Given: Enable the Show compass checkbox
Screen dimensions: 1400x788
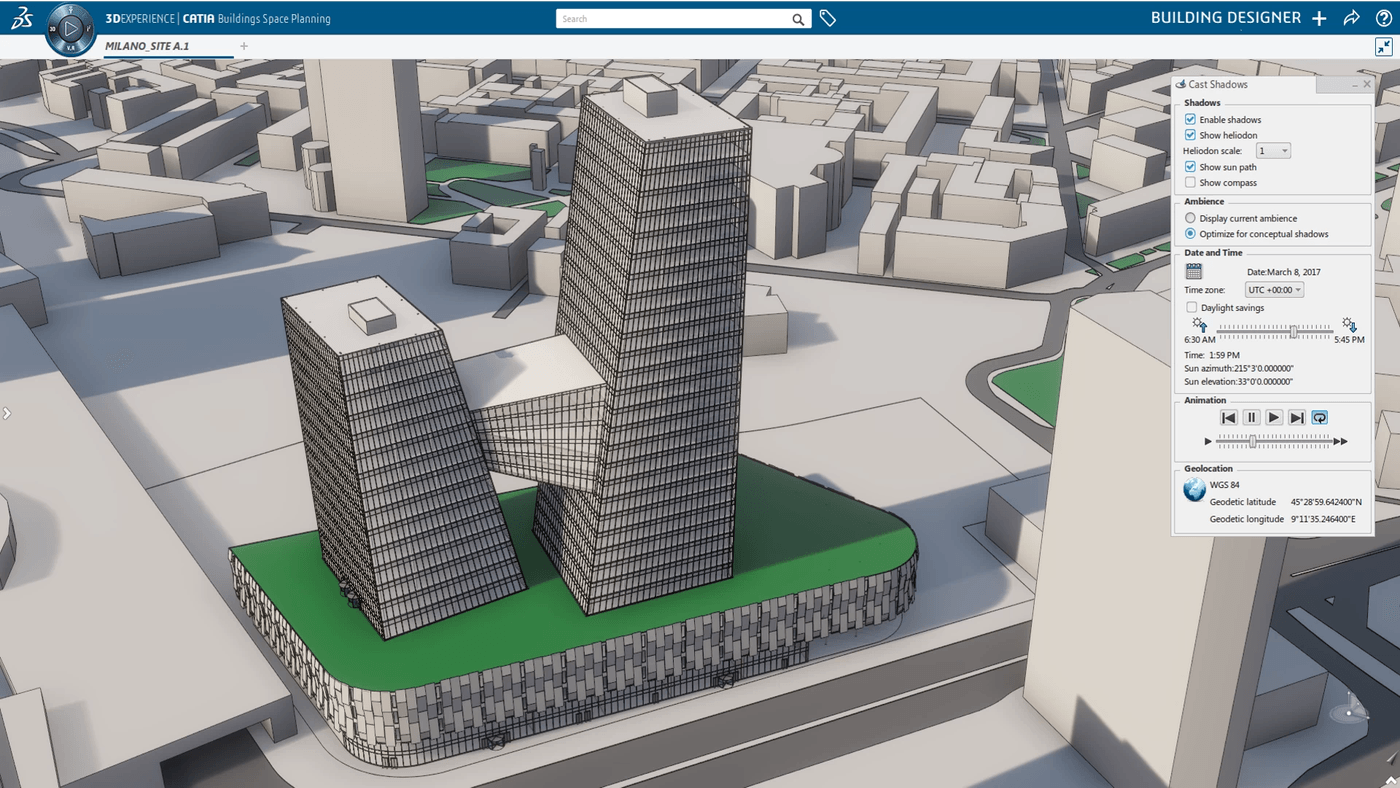Looking at the screenshot, I should point(1190,182).
